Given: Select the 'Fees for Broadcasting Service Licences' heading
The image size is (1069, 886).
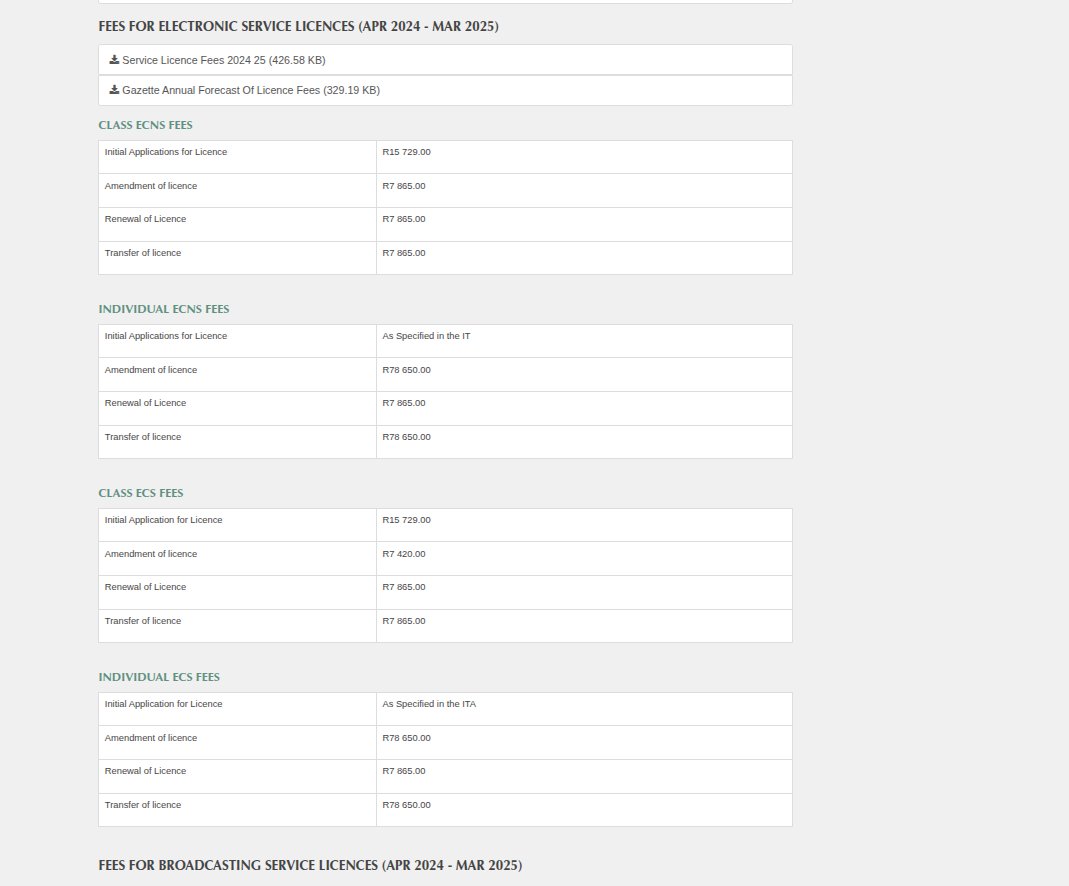Looking at the screenshot, I should (310, 866).
